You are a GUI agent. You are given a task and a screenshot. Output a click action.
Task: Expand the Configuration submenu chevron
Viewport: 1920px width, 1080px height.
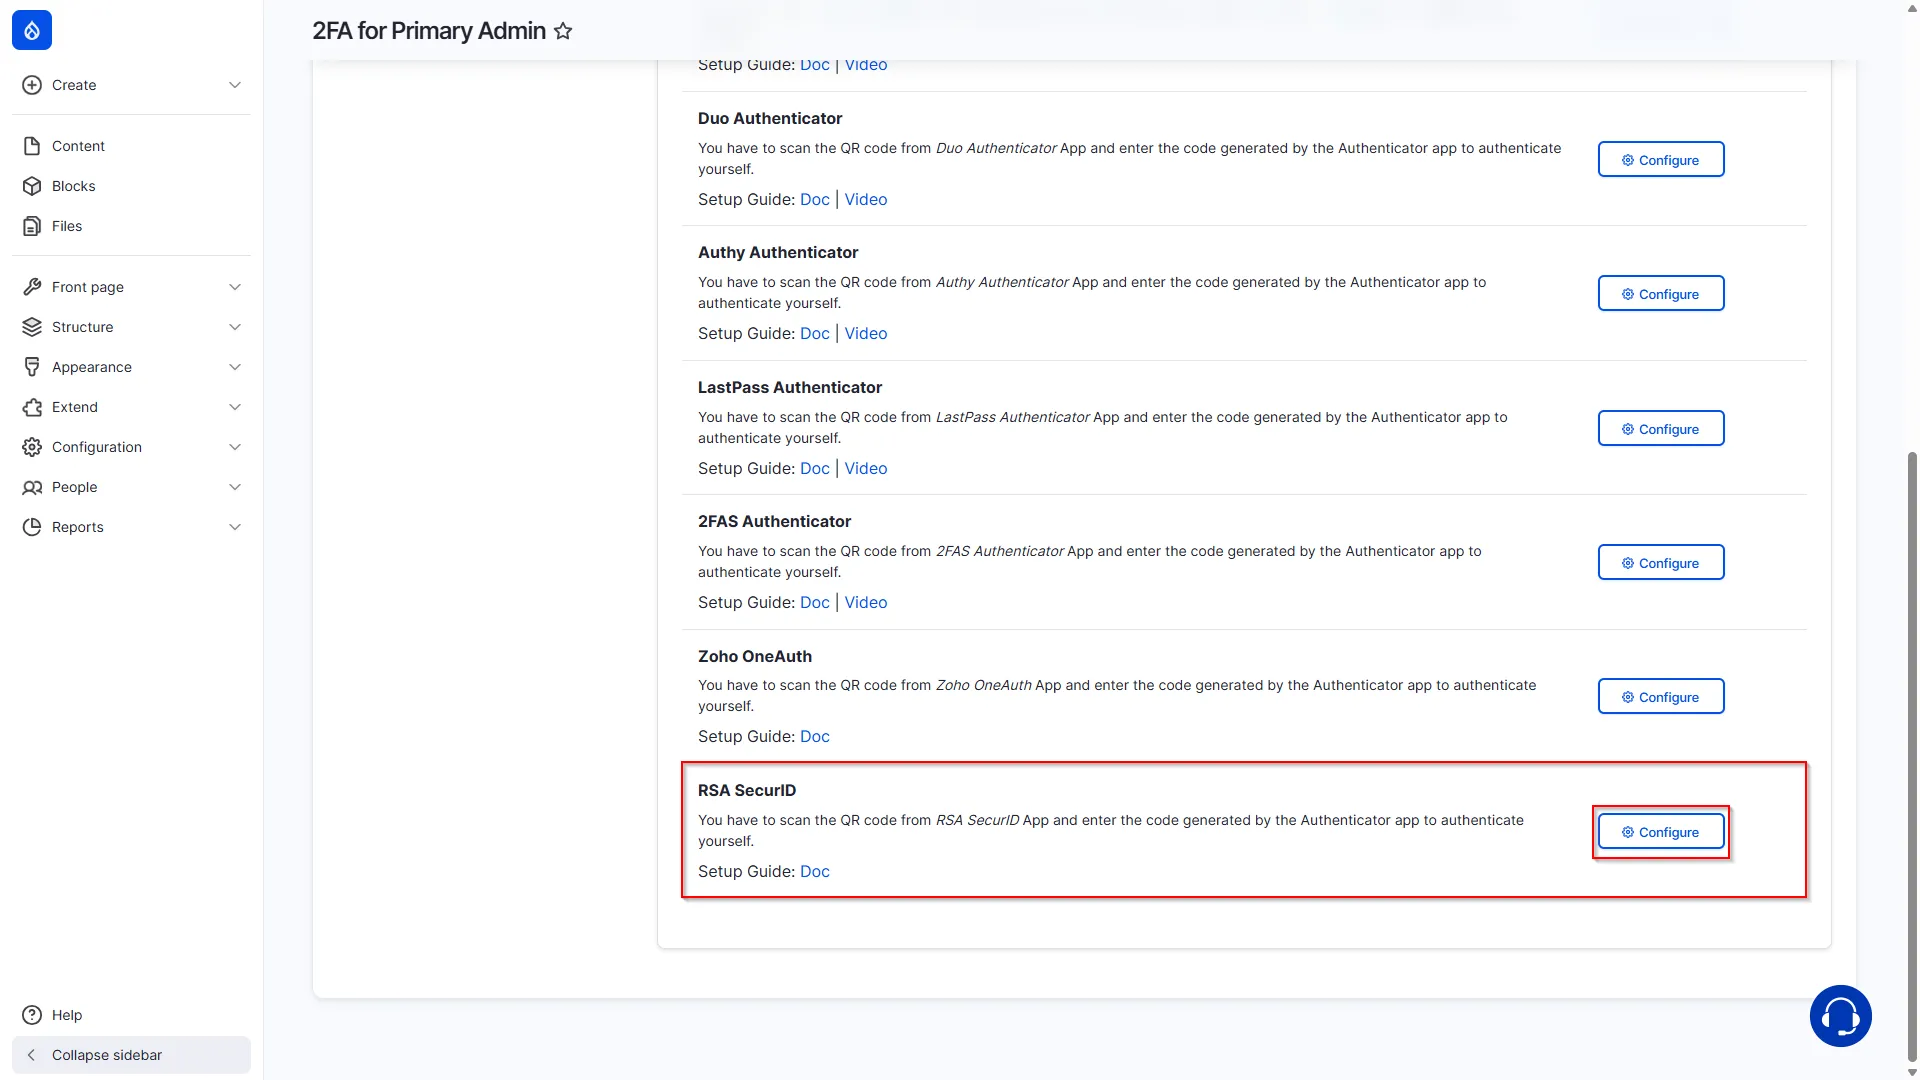[235, 447]
